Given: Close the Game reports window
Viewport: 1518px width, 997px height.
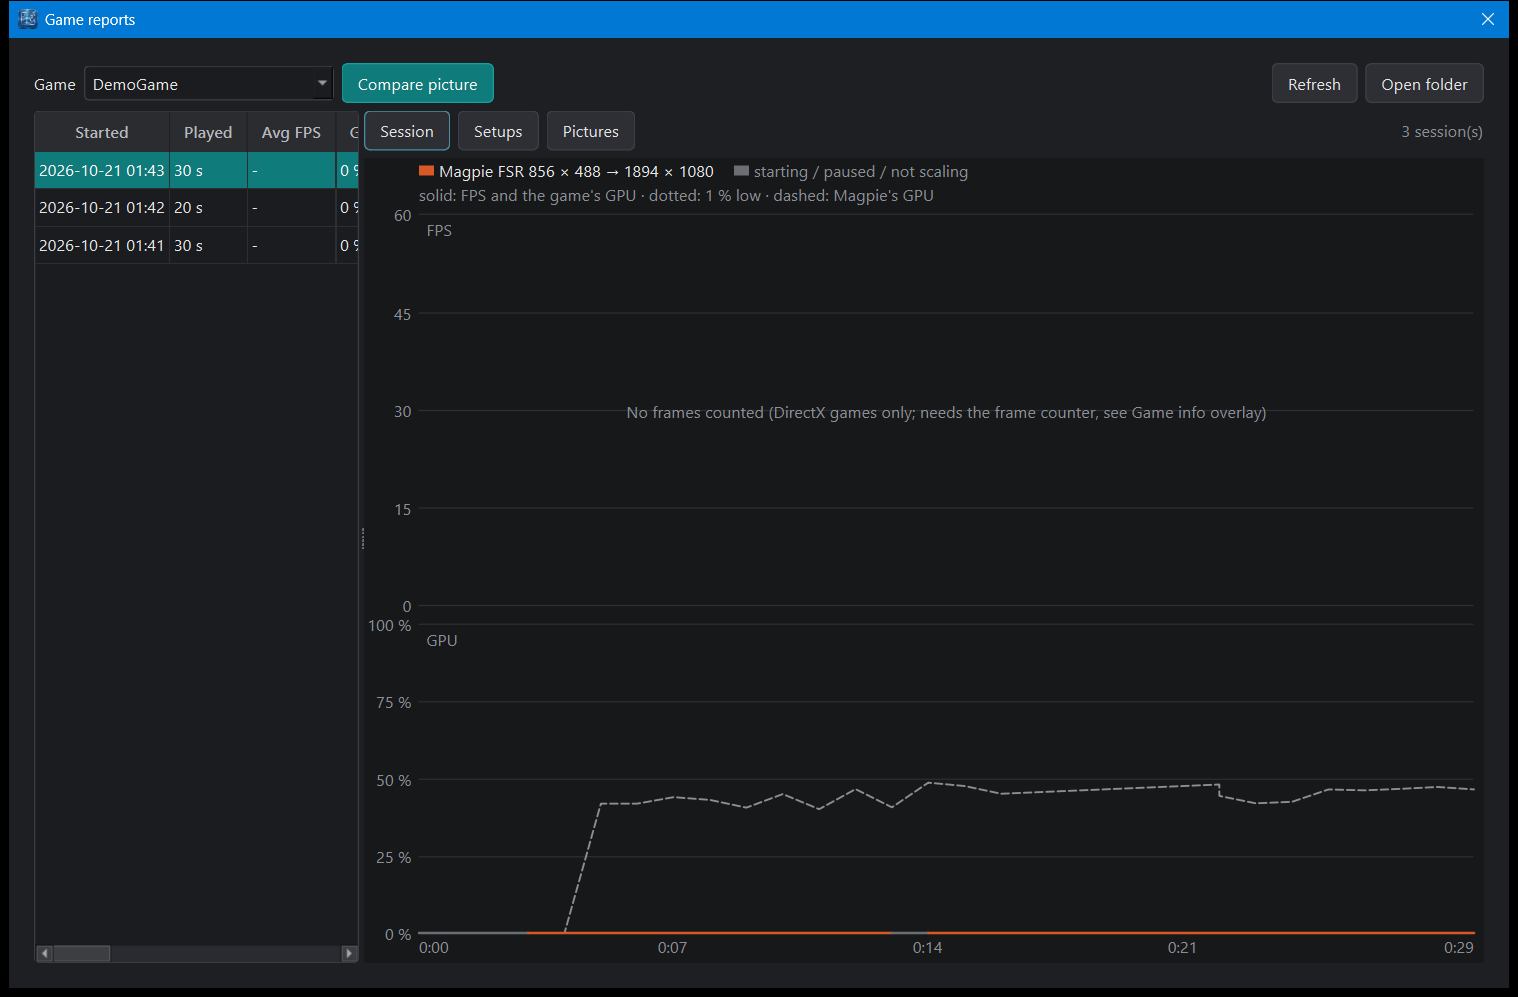Looking at the screenshot, I should pyautogui.click(x=1488, y=19).
